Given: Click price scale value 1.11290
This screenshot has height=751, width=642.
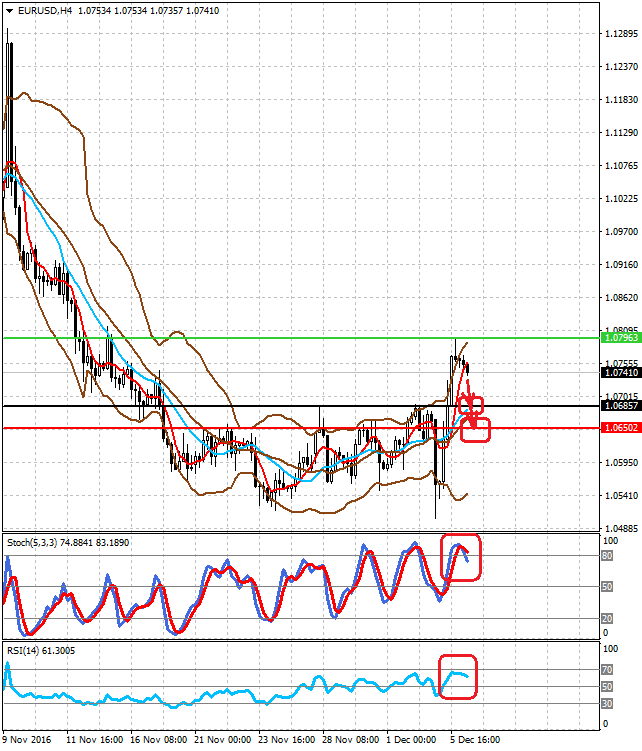Looking at the screenshot, I should (621, 133).
